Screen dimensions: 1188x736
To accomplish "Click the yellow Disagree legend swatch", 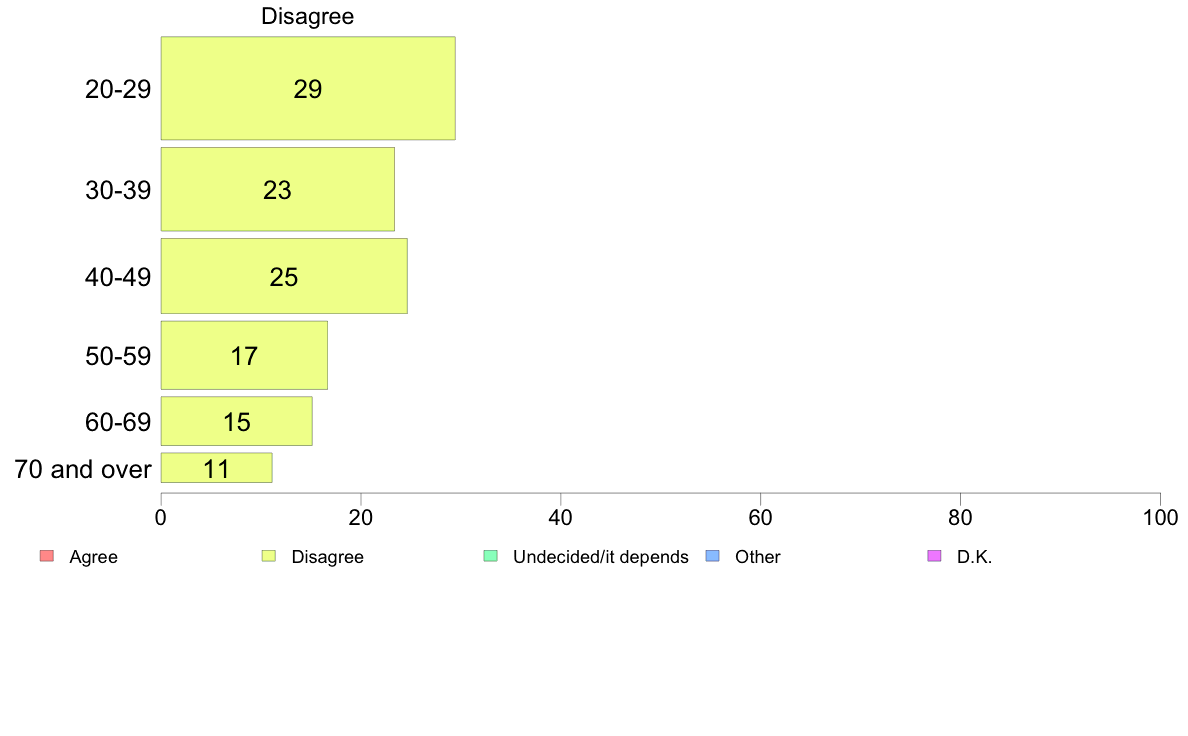I will tap(269, 556).
